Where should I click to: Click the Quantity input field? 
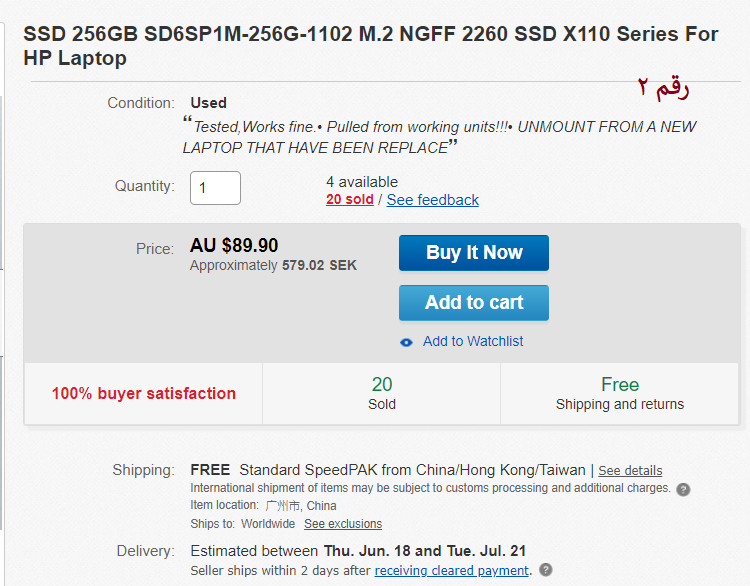pos(215,188)
